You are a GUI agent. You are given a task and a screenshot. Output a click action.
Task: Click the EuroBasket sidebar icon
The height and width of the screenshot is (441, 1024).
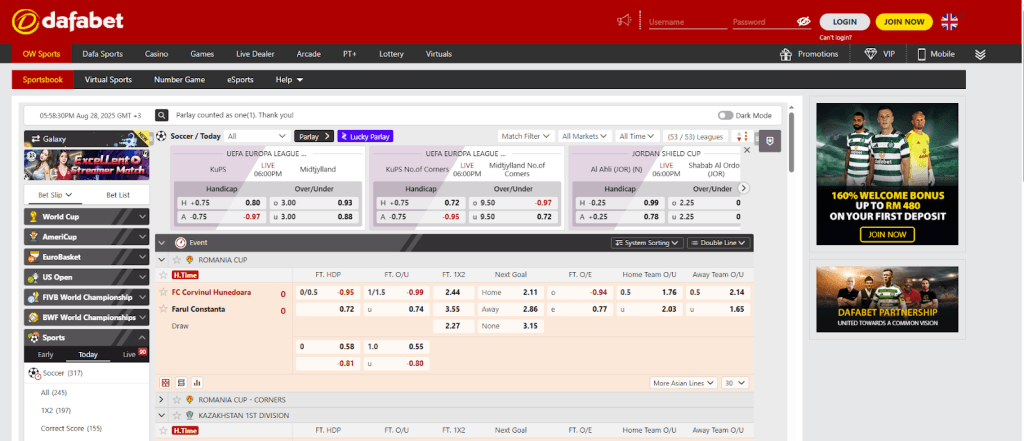pos(33,257)
